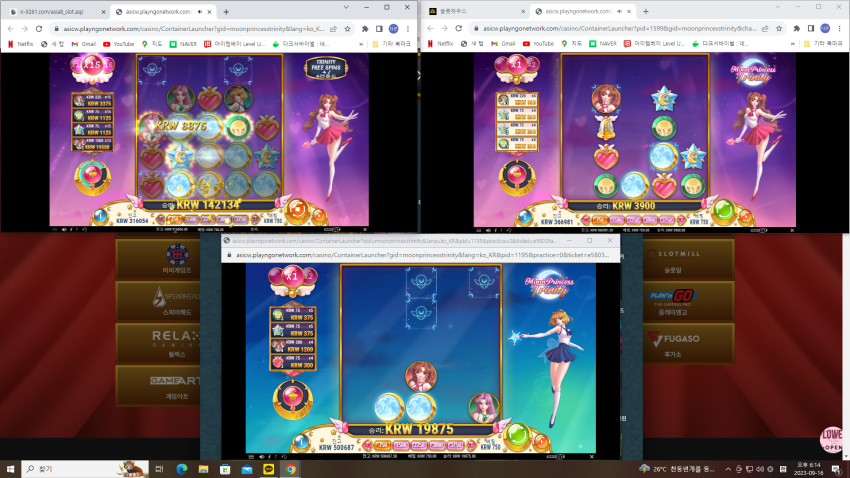Select the 750 bet level in bottom game
The image size is (850, 478).
(383, 445)
